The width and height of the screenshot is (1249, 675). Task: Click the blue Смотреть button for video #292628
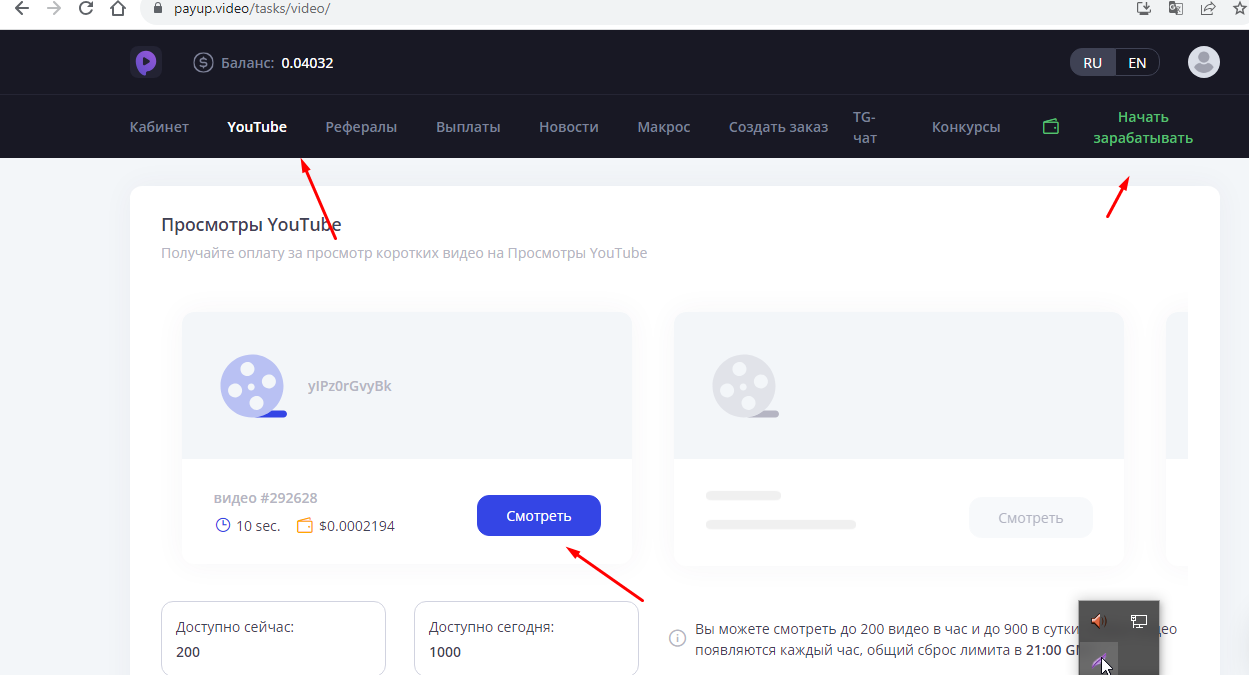(x=539, y=516)
